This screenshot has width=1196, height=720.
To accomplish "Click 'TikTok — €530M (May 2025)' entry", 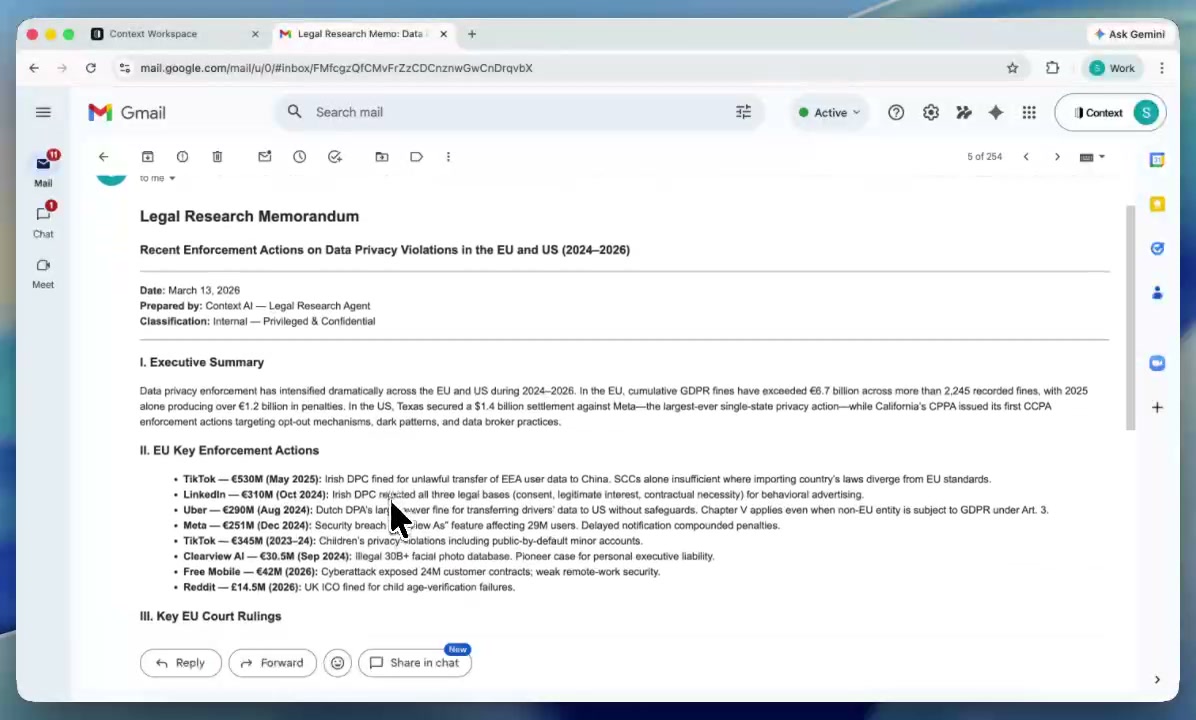I will click(x=252, y=479).
